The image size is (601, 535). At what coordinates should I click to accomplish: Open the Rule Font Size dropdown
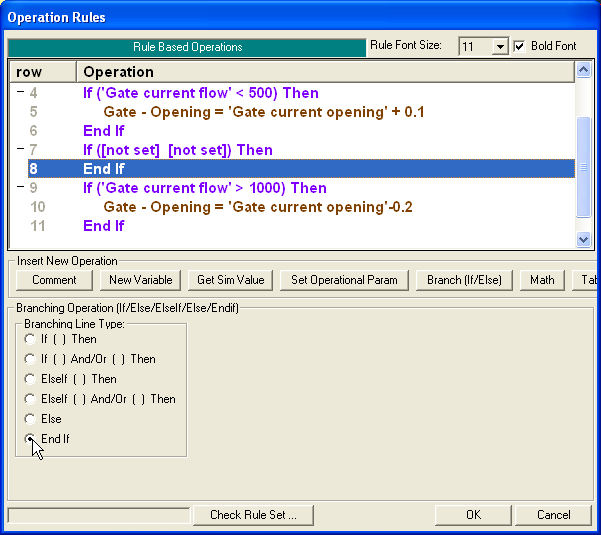click(x=499, y=47)
